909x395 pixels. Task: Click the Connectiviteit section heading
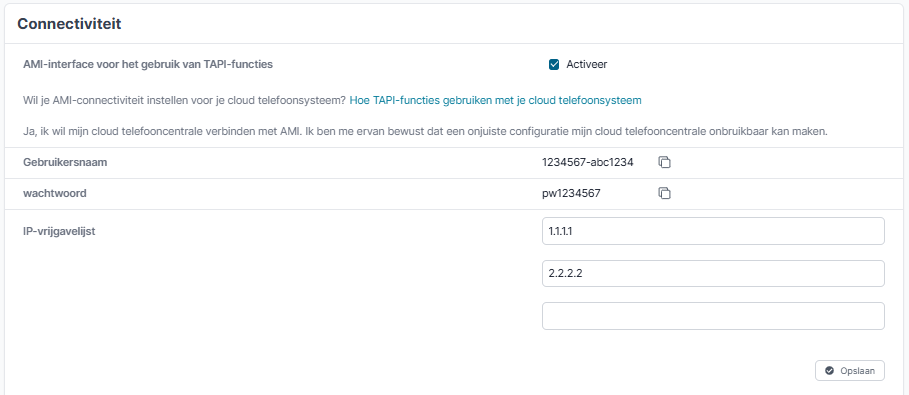click(69, 24)
